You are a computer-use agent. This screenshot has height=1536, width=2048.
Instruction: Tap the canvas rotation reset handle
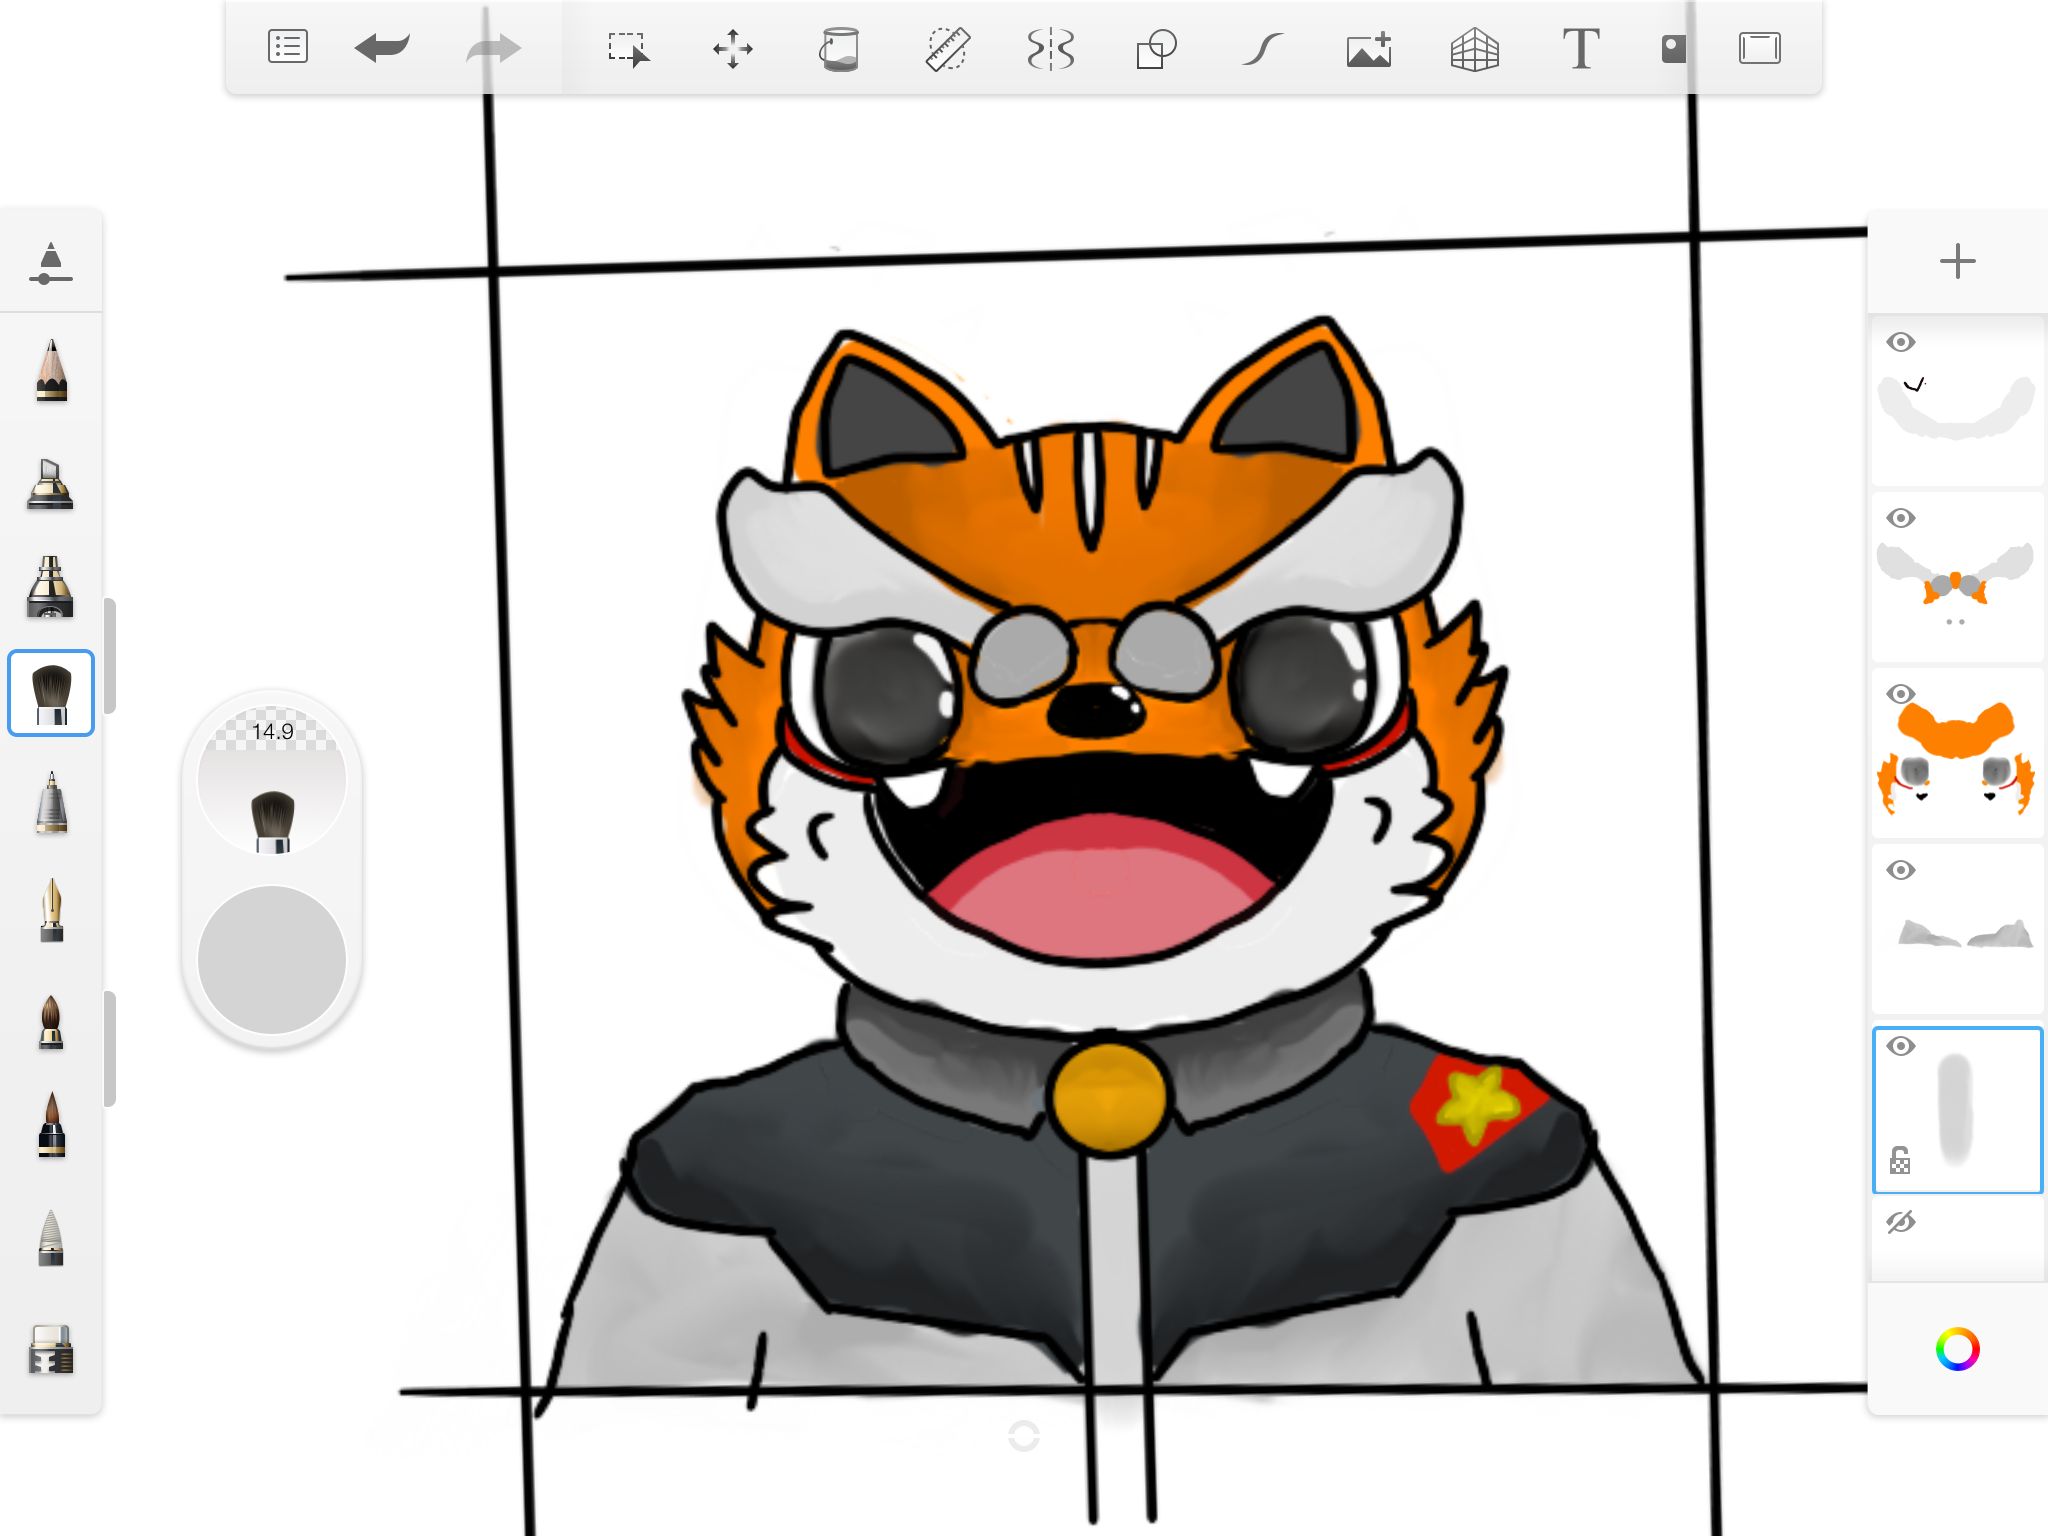coord(1024,1436)
